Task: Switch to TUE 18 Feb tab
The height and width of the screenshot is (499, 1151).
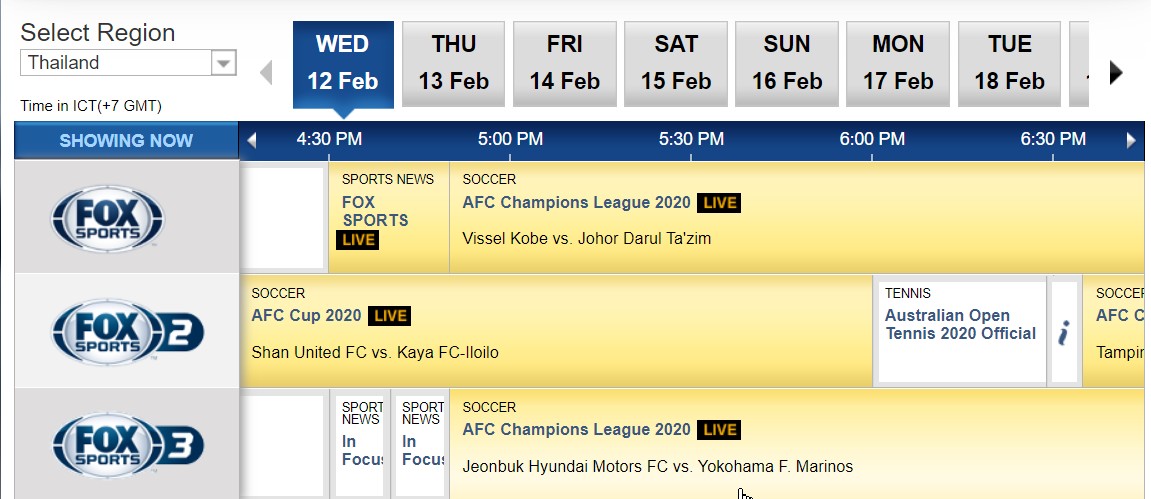Action: coord(1009,63)
